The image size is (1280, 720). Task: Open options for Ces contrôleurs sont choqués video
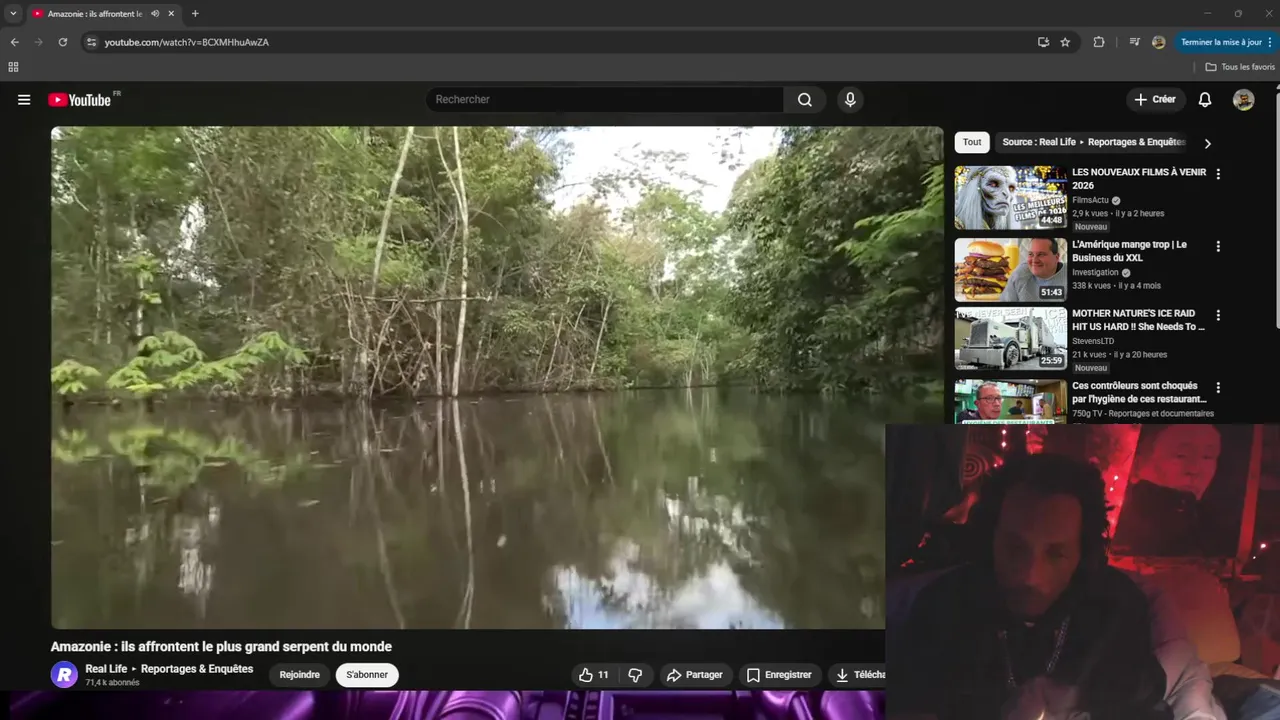pos(1218,388)
